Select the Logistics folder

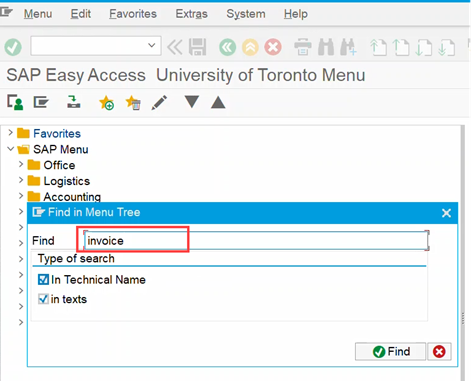click(x=67, y=181)
